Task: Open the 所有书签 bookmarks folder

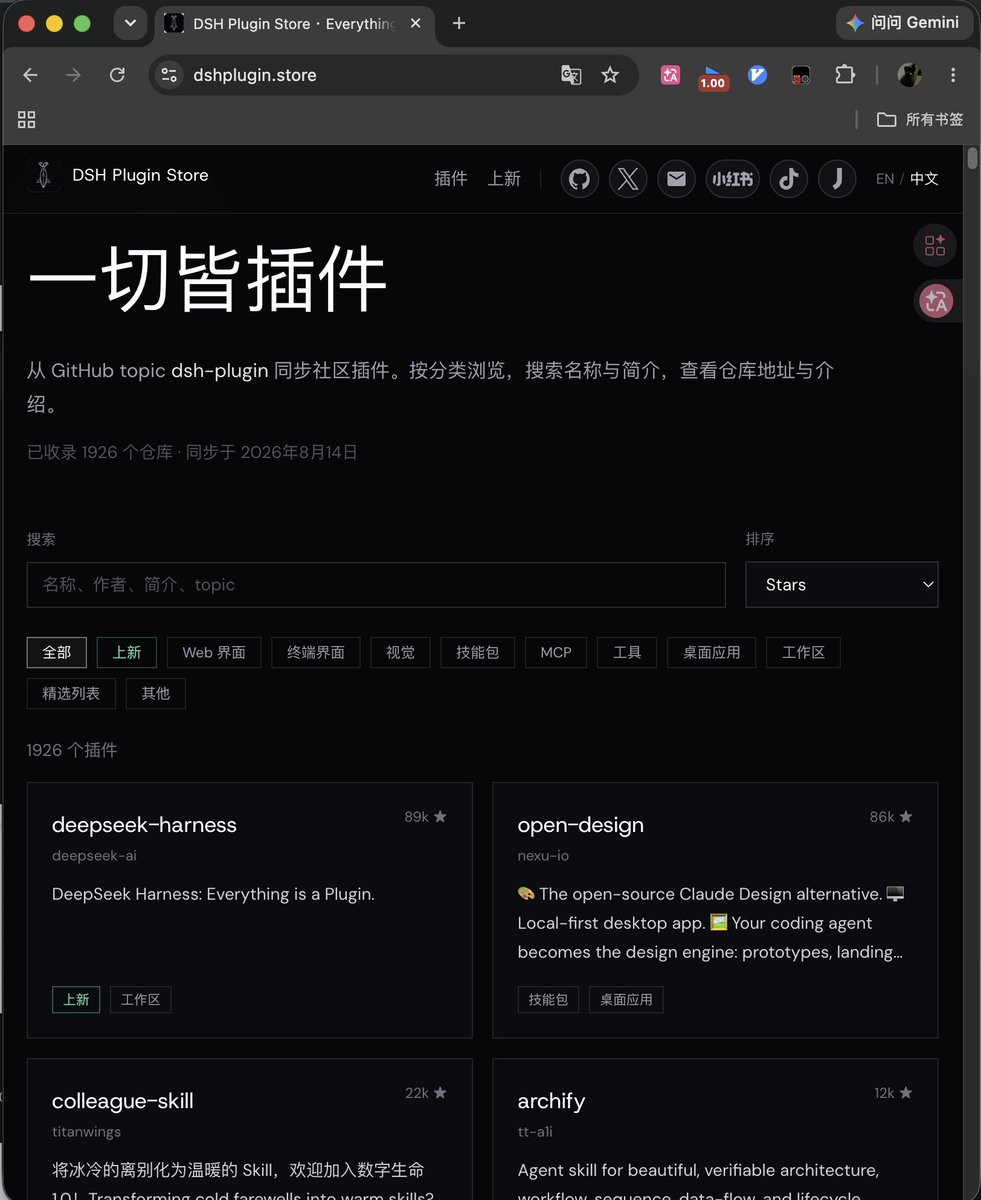Action: coord(920,120)
